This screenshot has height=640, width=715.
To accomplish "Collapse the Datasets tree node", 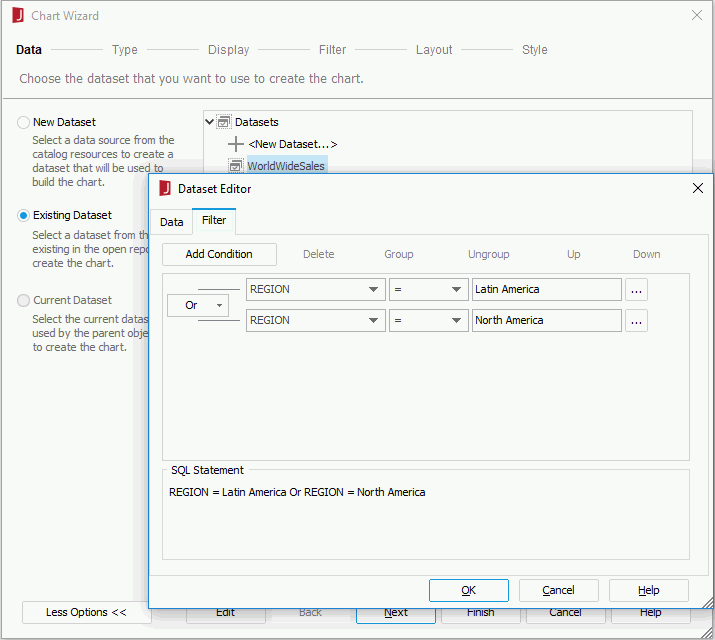I will pyautogui.click(x=209, y=122).
